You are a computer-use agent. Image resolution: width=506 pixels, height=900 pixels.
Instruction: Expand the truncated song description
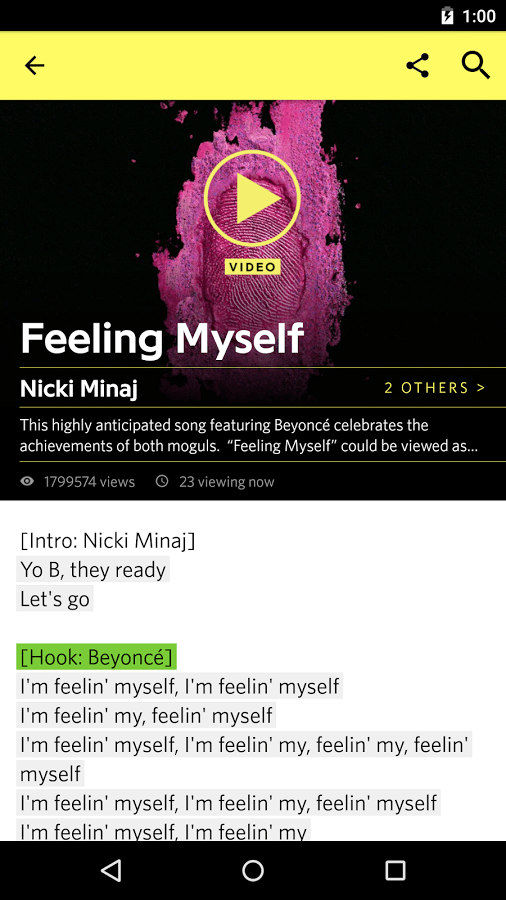coord(253,436)
